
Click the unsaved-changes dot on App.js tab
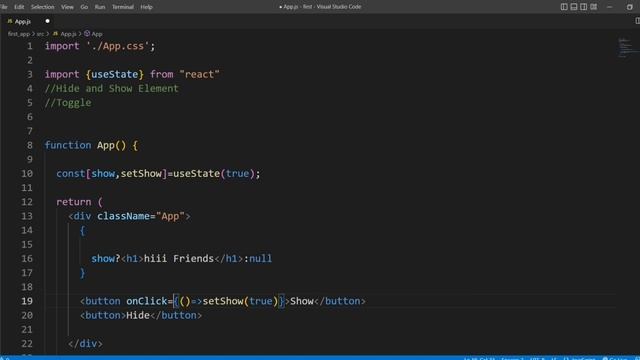click(47, 21)
